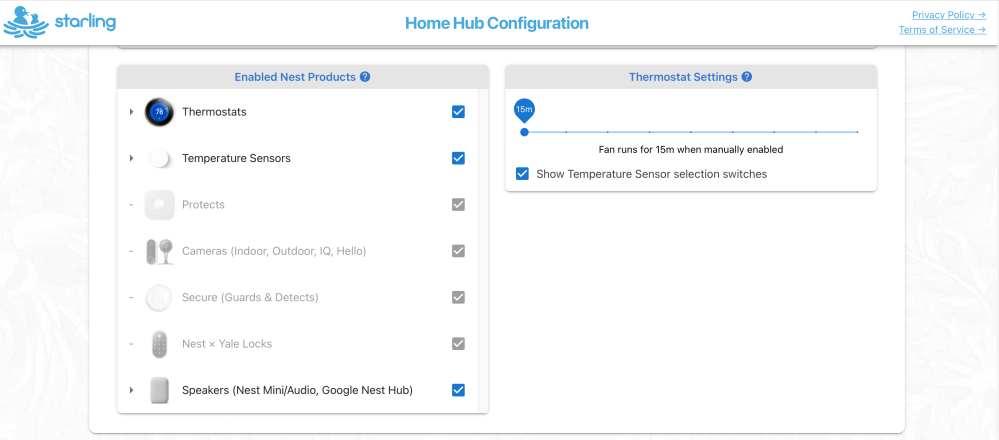
Task: Click the Nest x Yale lock icon
Action: 159,344
